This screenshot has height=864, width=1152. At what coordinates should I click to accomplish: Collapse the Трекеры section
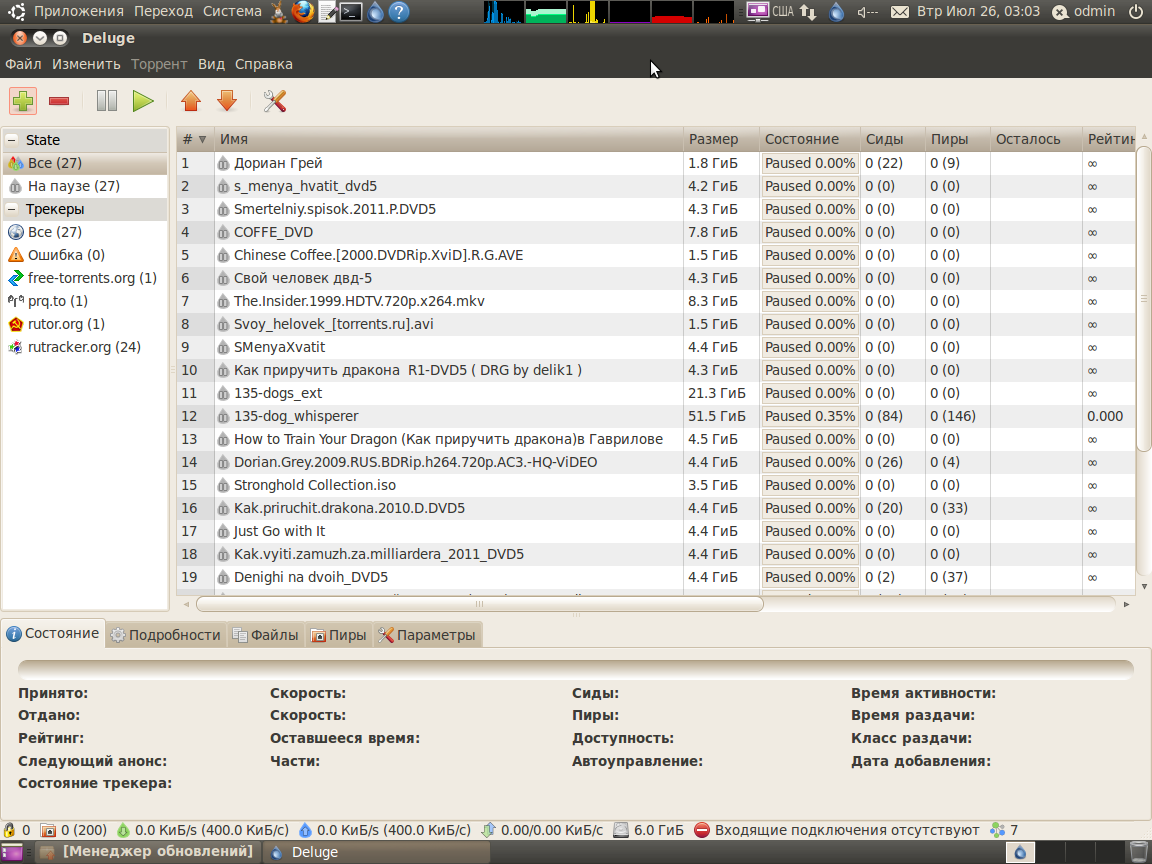12,209
